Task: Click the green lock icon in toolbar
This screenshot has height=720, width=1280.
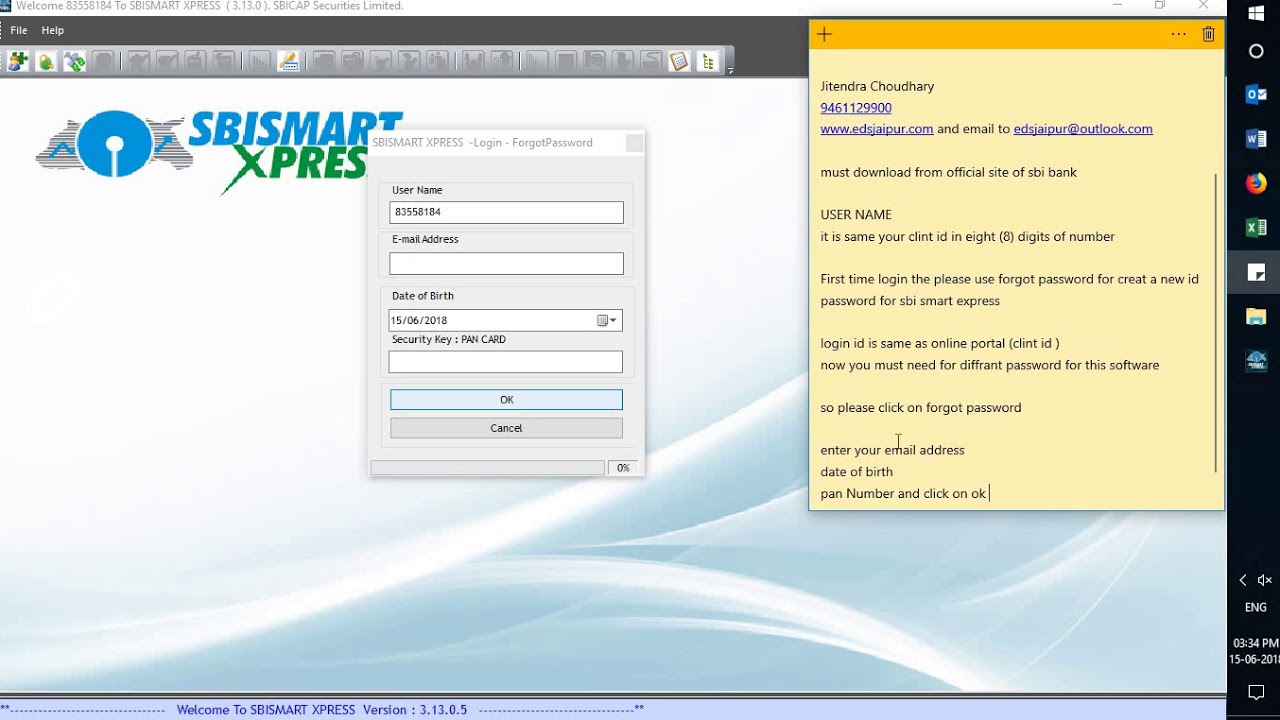Action: (46, 62)
